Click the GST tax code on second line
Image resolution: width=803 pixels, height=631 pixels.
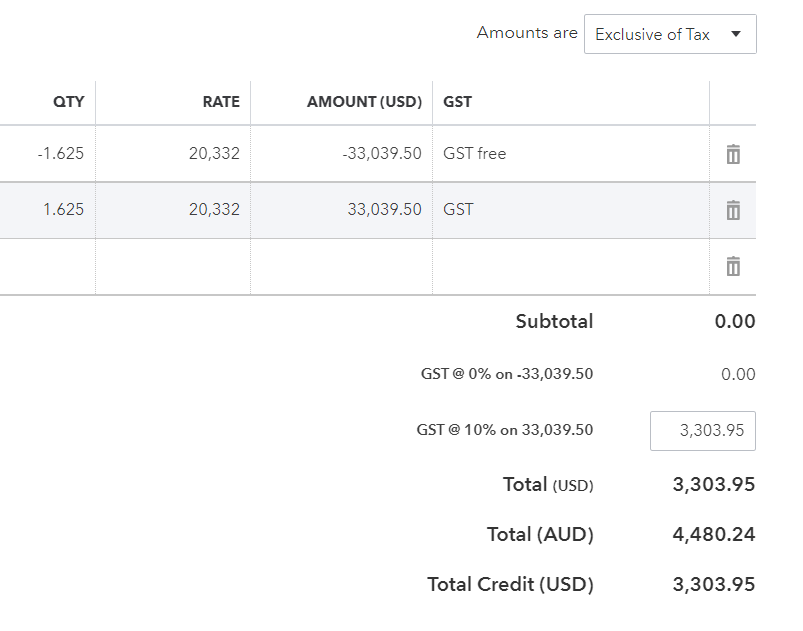pos(456,210)
